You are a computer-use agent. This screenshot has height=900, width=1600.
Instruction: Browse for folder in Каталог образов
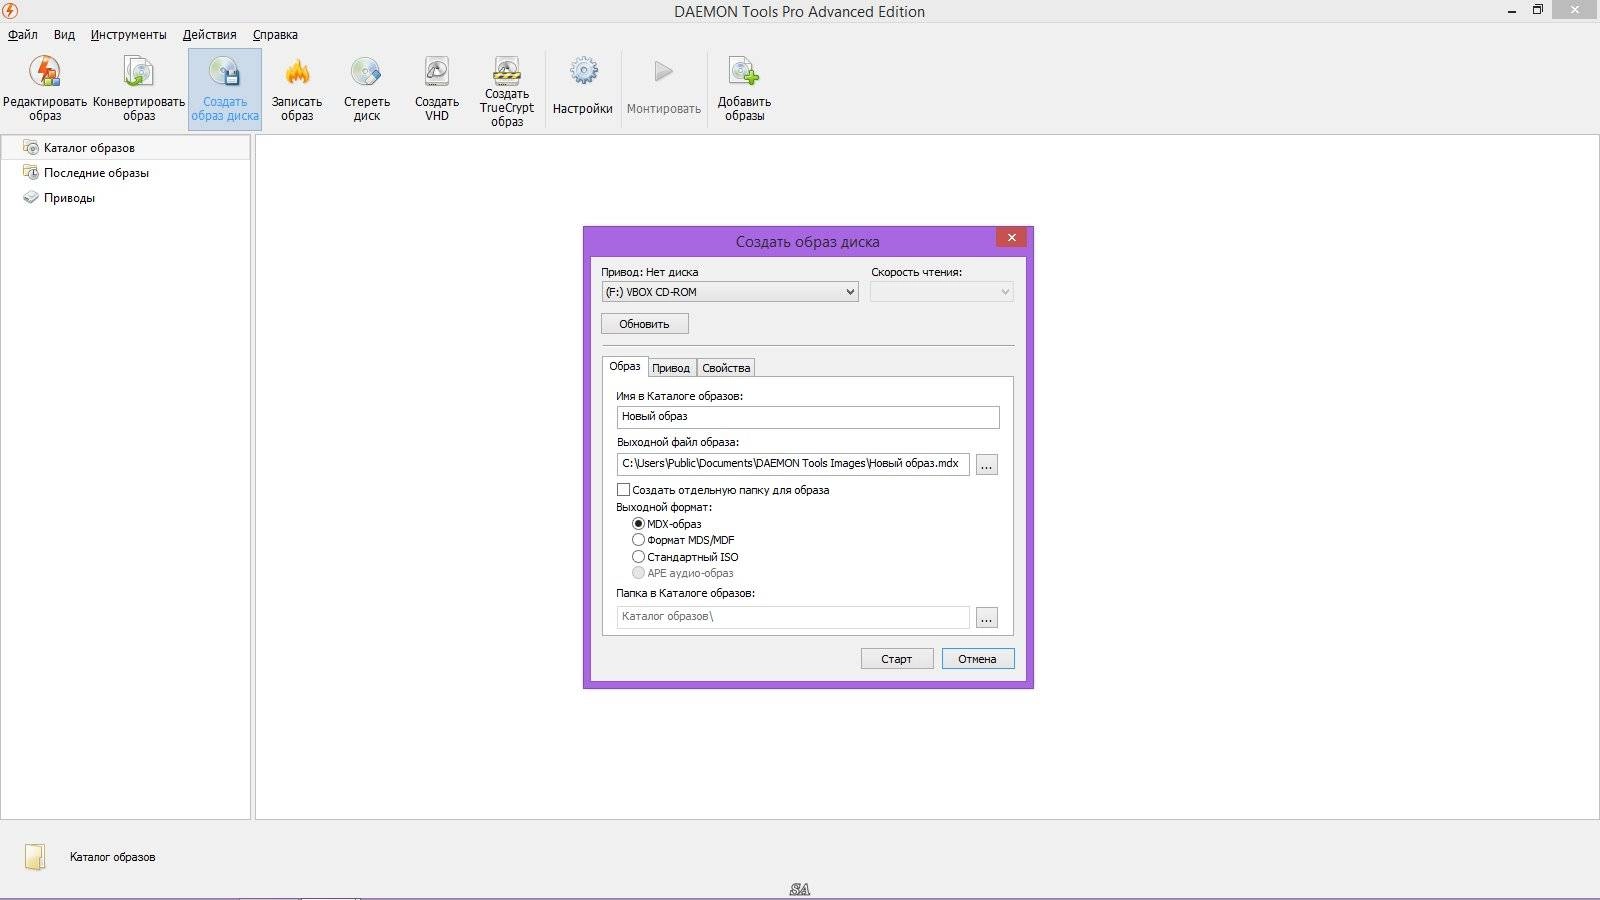[987, 618]
